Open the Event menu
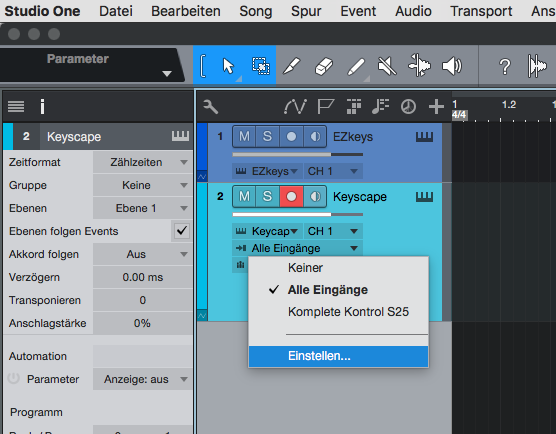Screen dimensions: 556x434 [x=358, y=11]
